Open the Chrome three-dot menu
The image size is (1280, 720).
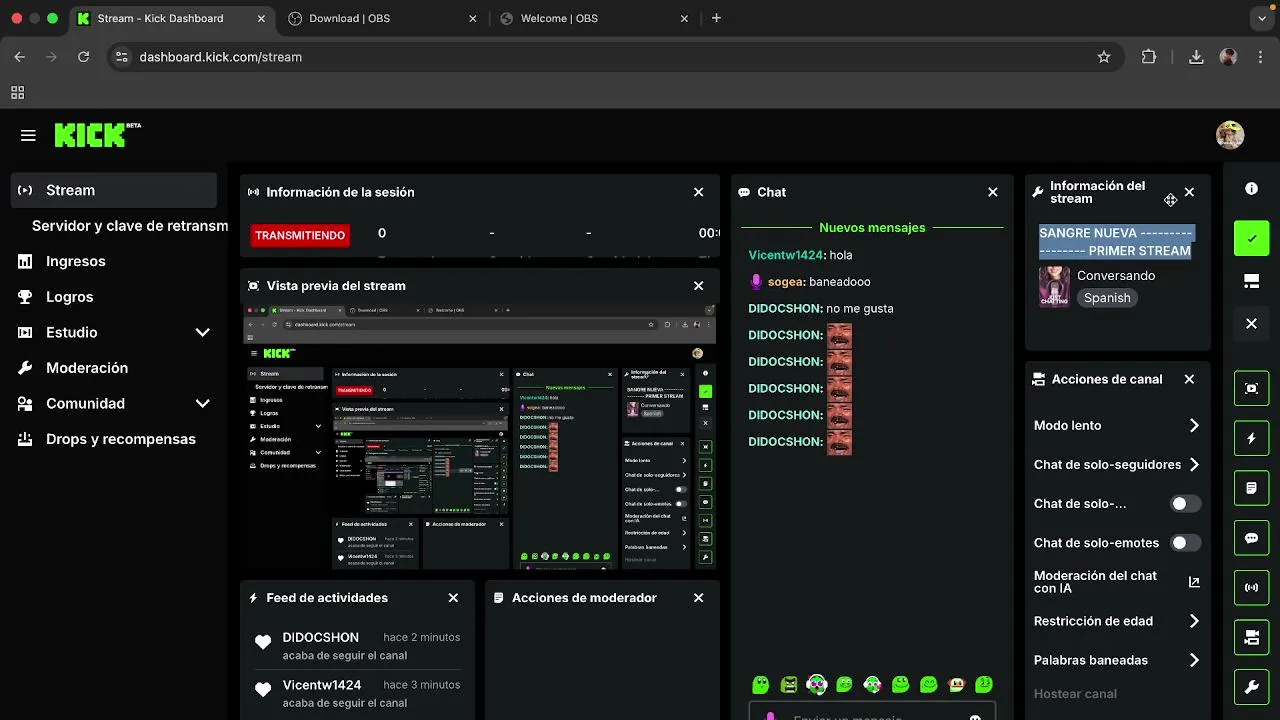[1260, 57]
